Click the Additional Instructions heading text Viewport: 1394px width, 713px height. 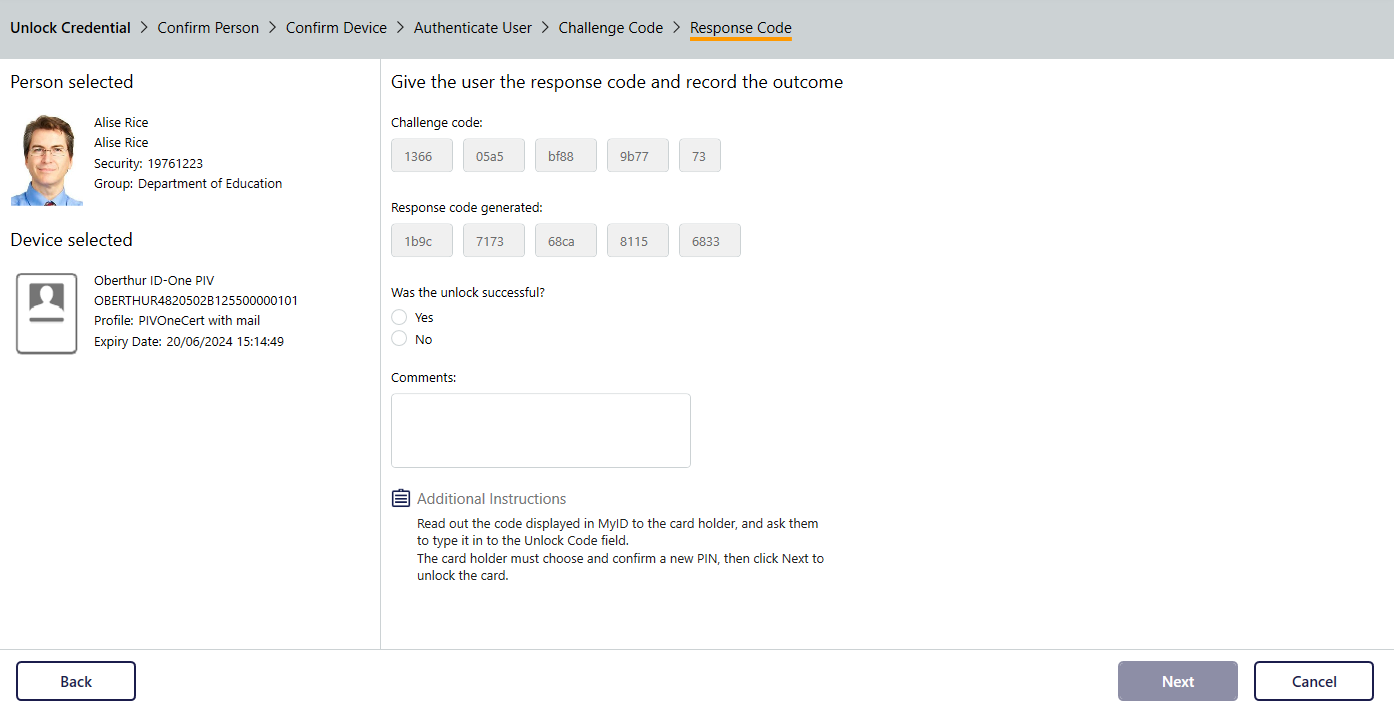[491, 498]
